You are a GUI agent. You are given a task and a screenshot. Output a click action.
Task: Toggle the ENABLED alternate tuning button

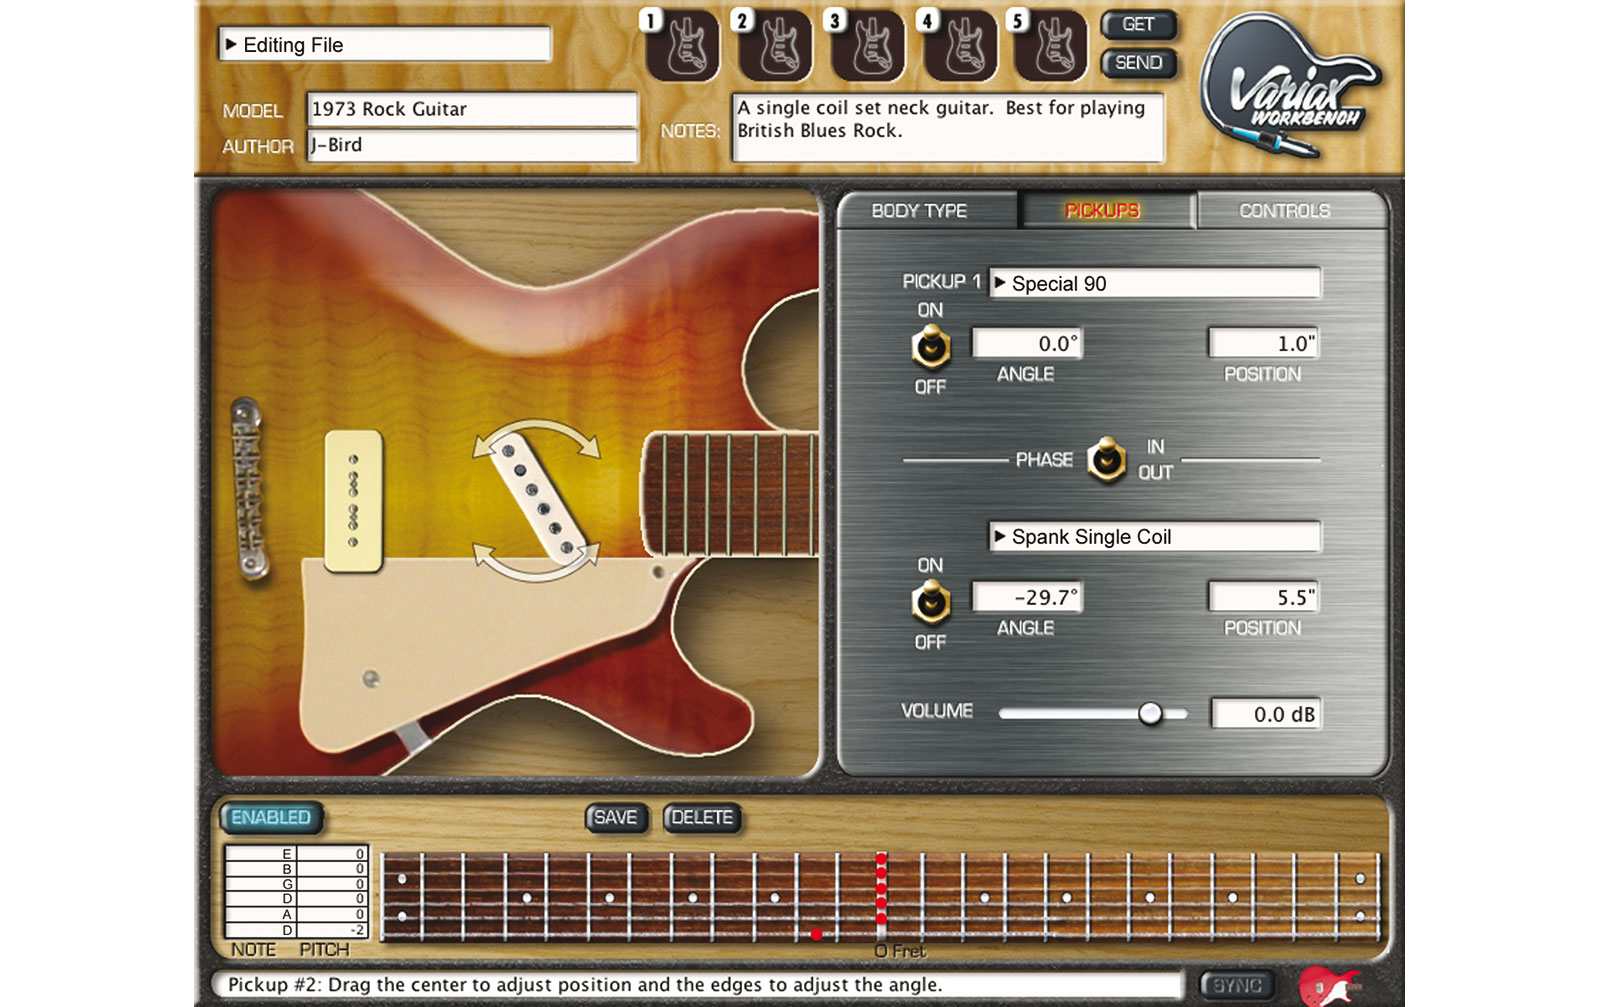tap(271, 817)
